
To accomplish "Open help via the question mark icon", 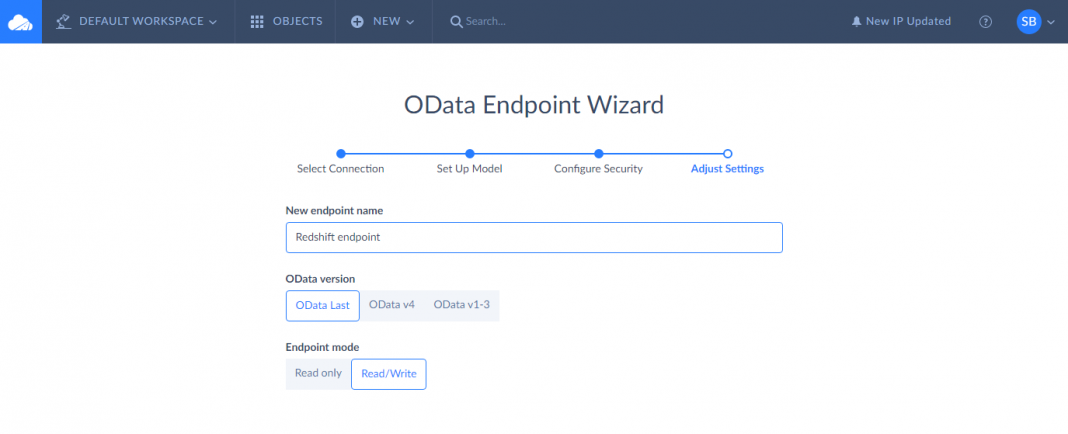I will click(x=985, y=21).
